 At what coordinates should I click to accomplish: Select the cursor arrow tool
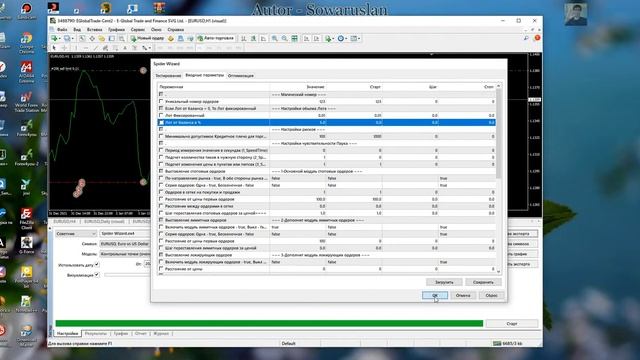coord(54,48)
